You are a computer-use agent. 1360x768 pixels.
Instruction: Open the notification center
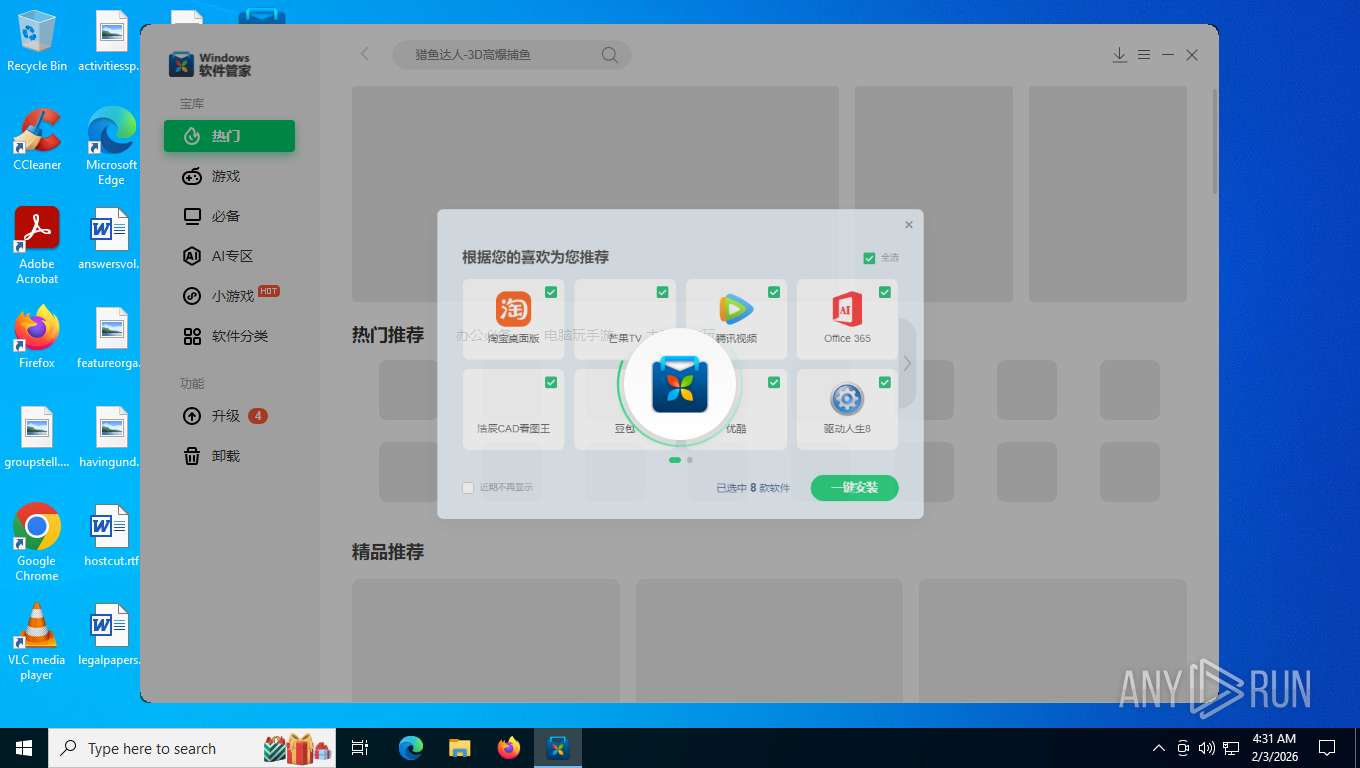coord(1327,748)
